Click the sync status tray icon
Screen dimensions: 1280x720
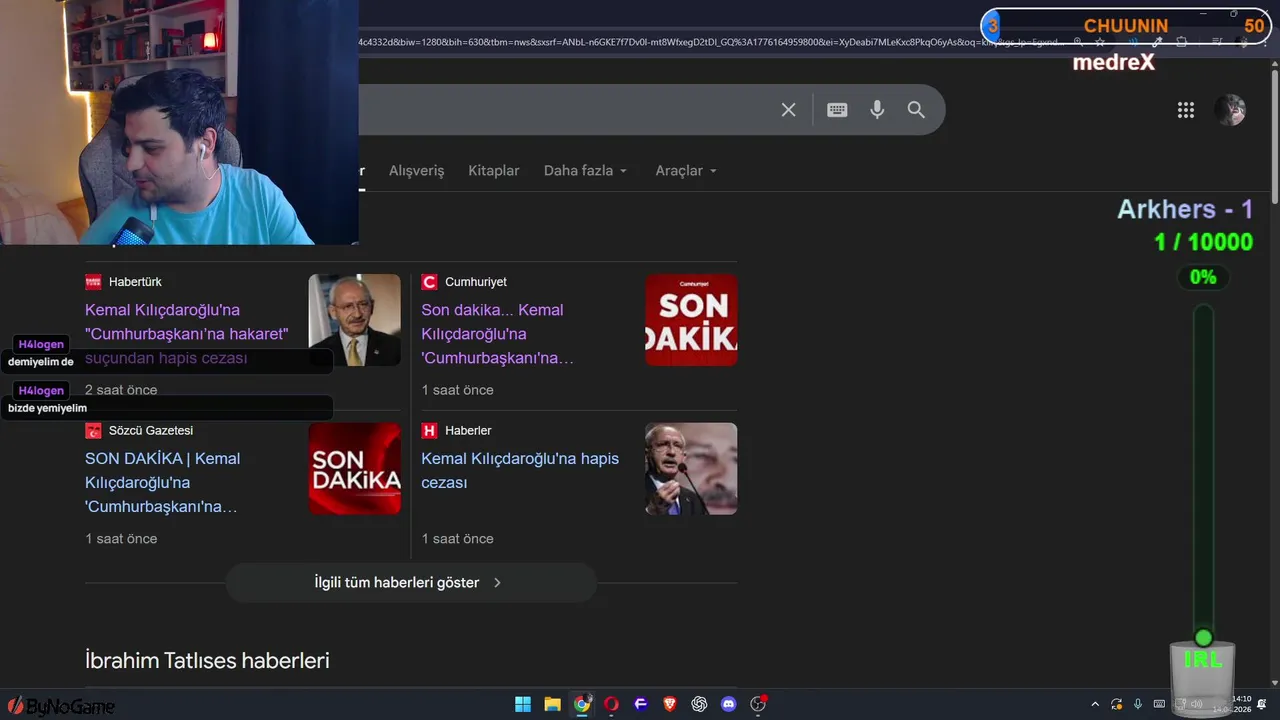(x=1117, y=704)
